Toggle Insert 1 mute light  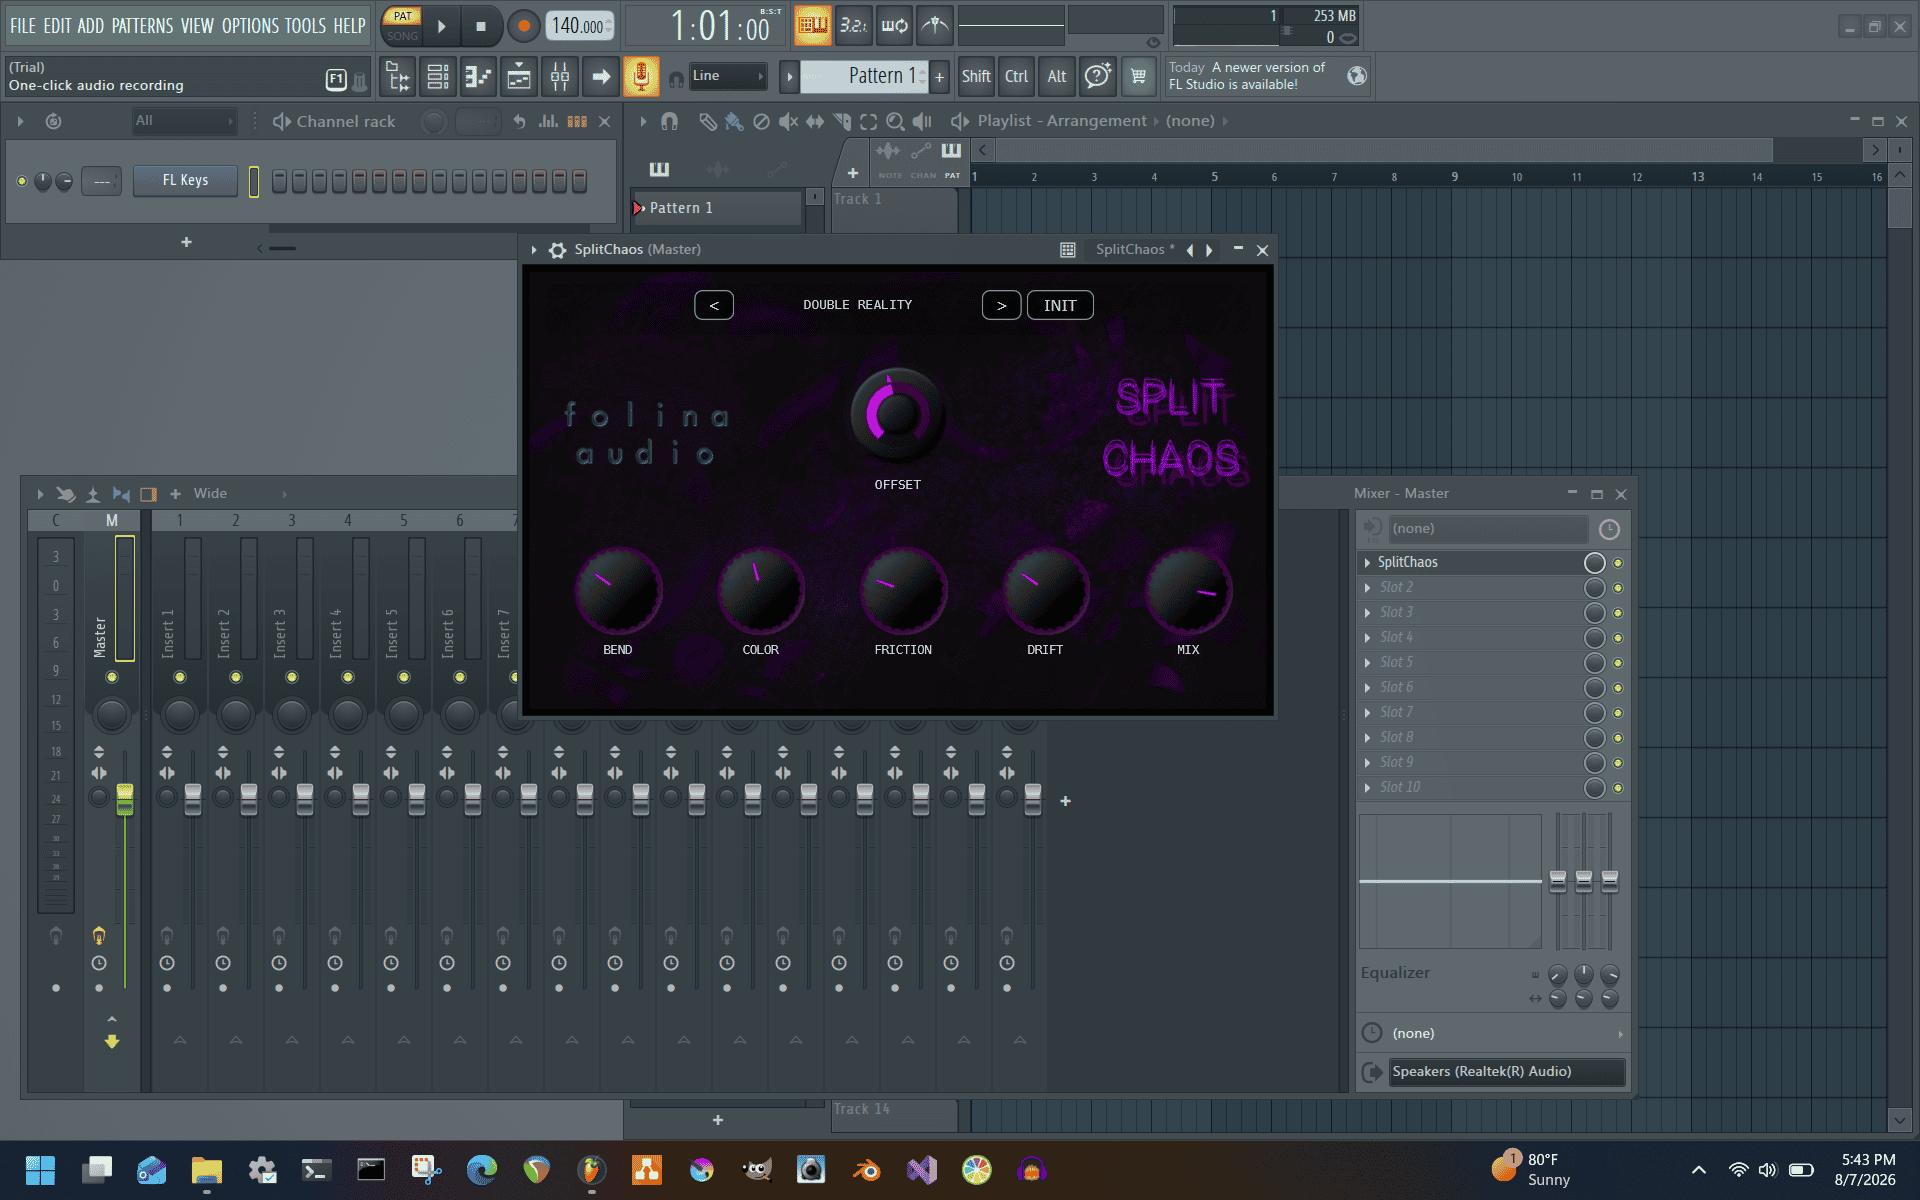click(x=180, y=678)
